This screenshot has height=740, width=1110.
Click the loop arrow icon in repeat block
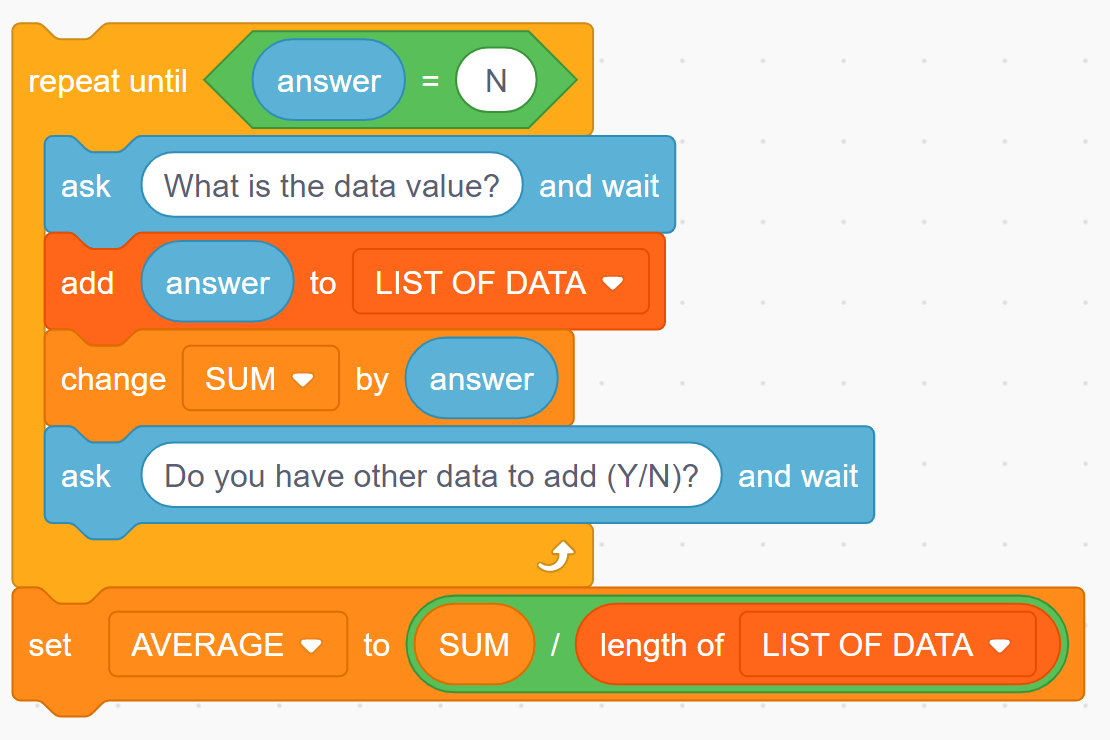point(556,556)
